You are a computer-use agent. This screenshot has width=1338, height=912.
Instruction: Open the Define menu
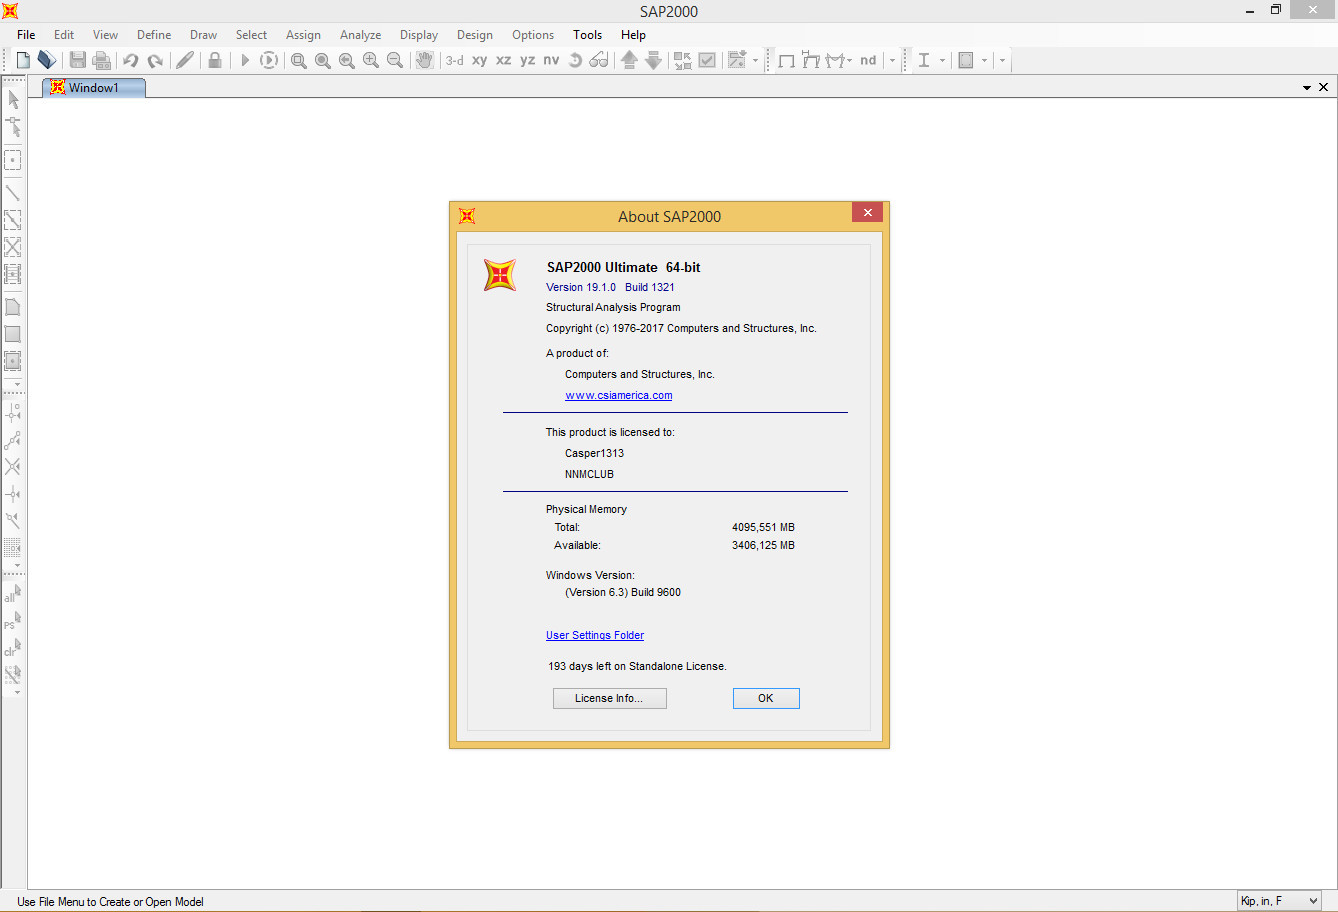click(x=154, y=34)
